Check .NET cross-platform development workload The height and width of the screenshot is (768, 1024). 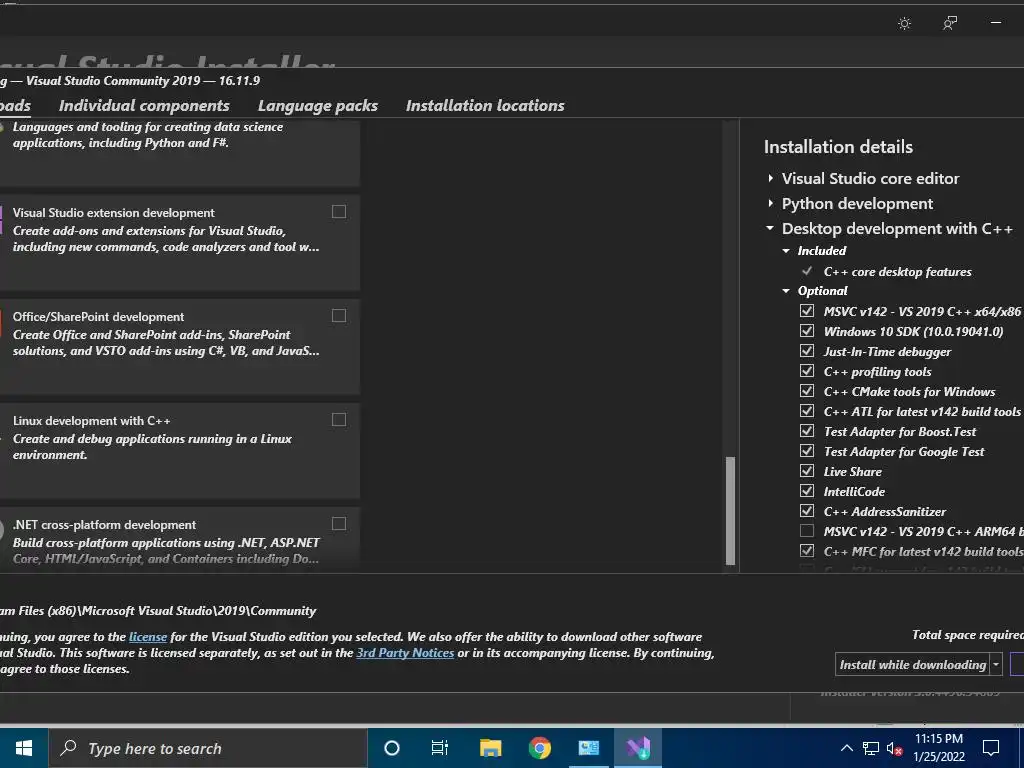339,524
